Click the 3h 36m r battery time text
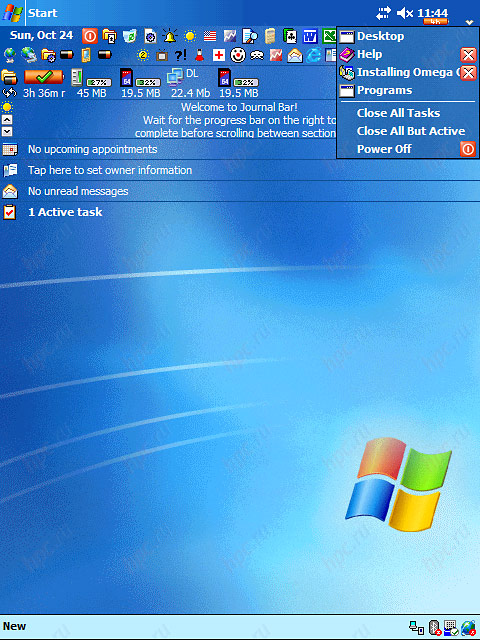The image size is (480, 640). 44,93
